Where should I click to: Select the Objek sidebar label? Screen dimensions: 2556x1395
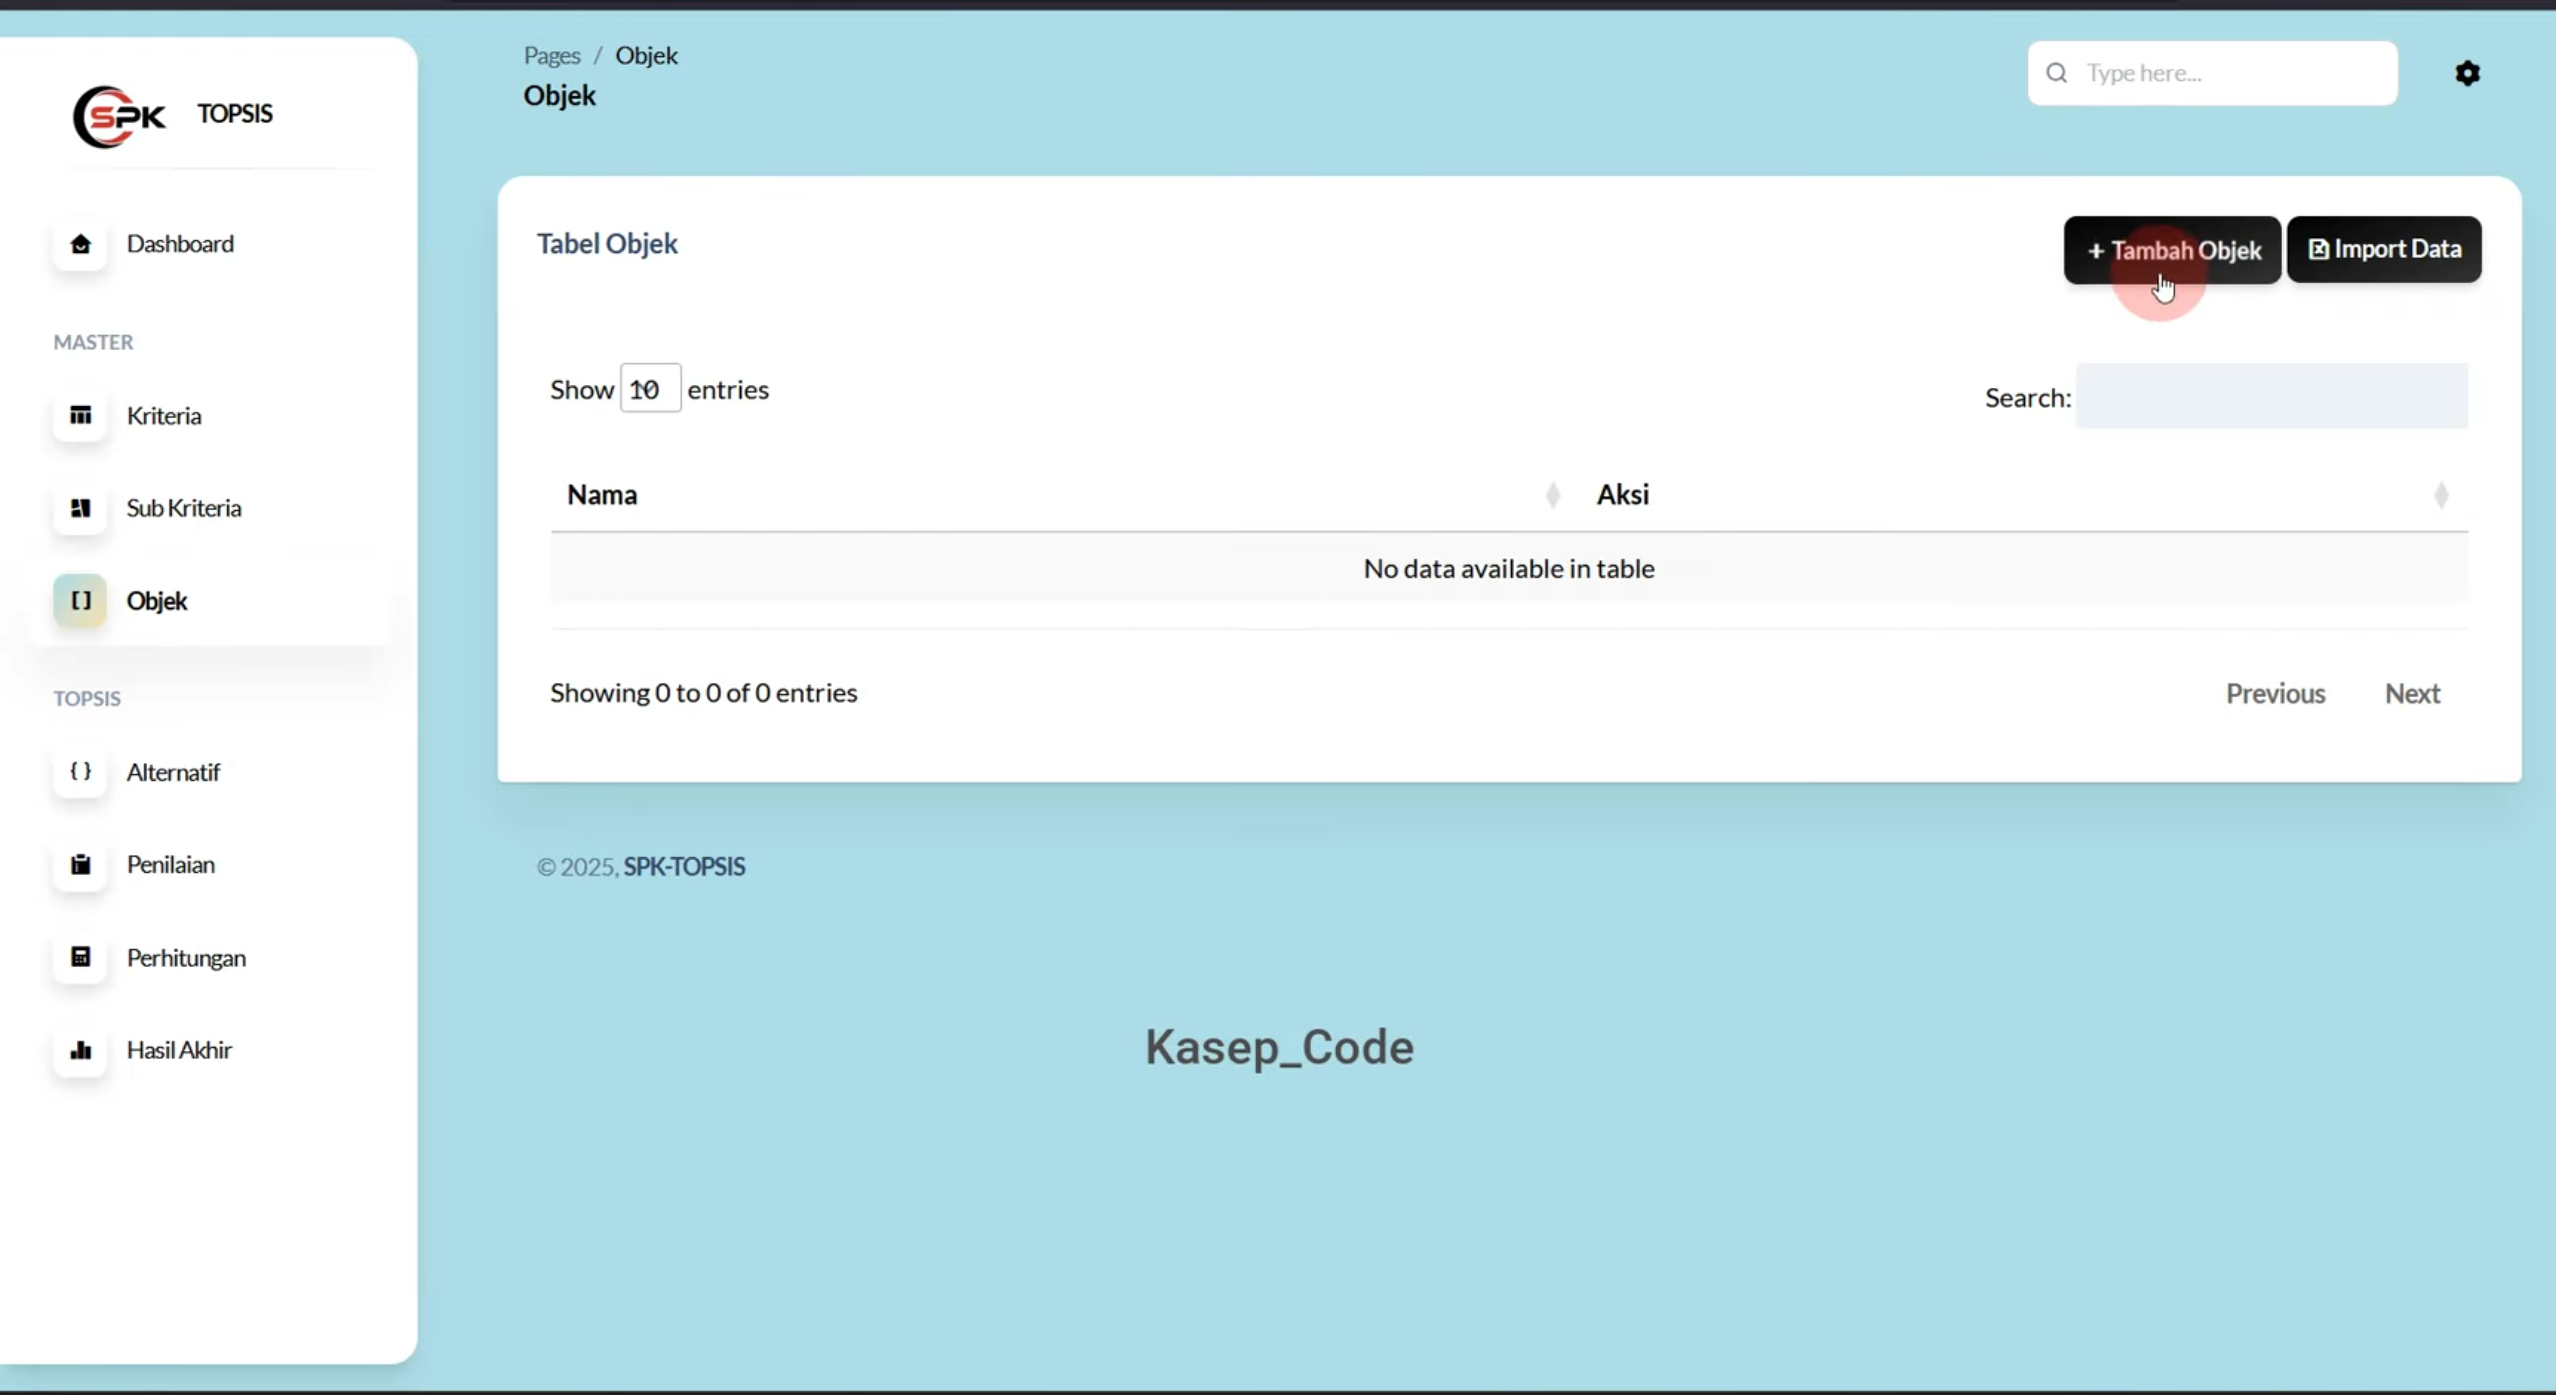157,600
